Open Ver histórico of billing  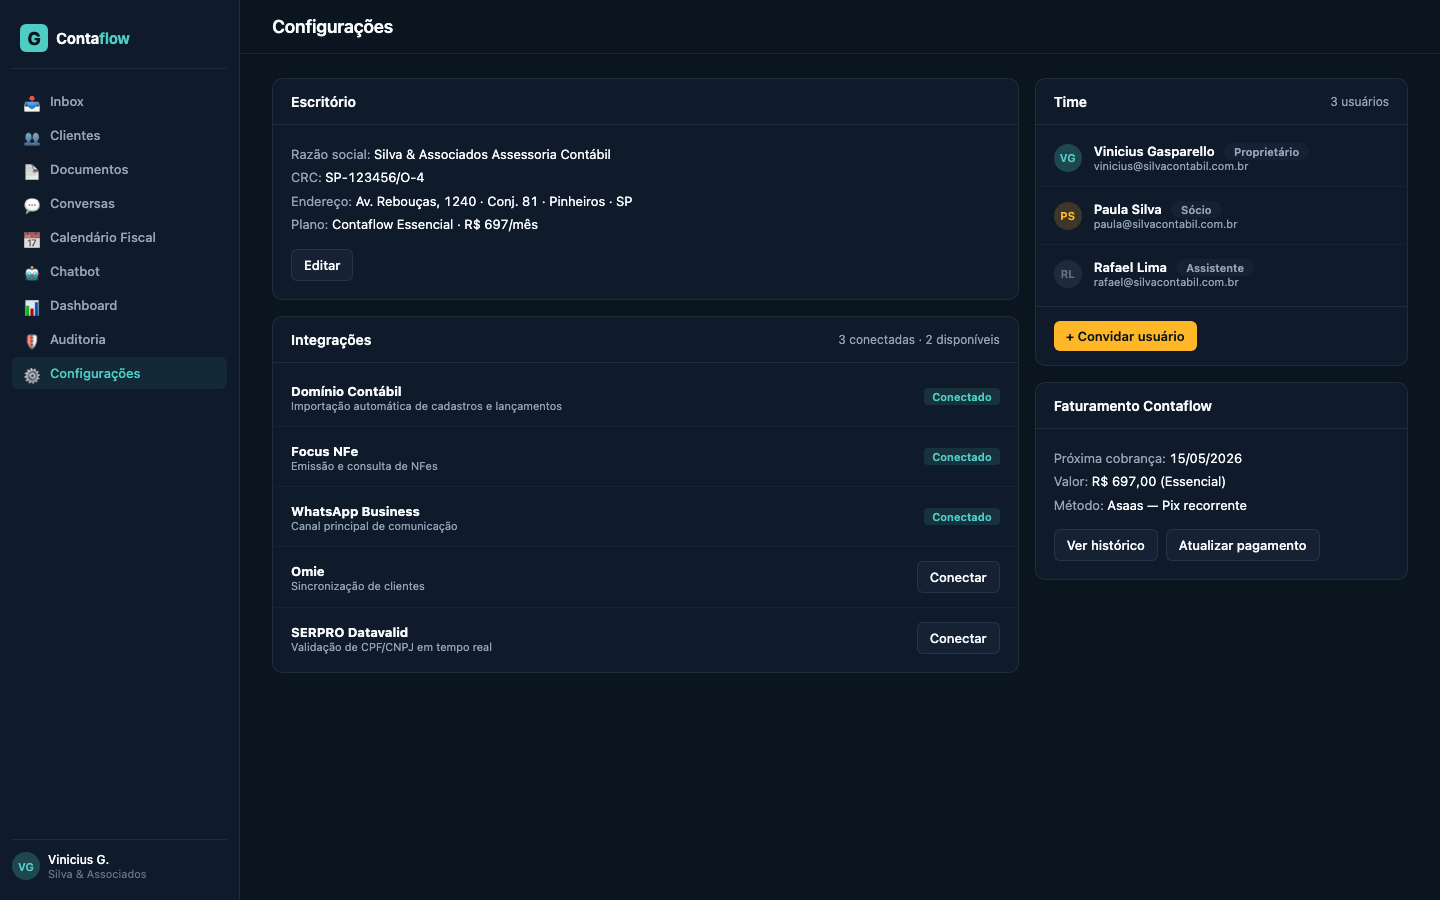pos(1105,545)
